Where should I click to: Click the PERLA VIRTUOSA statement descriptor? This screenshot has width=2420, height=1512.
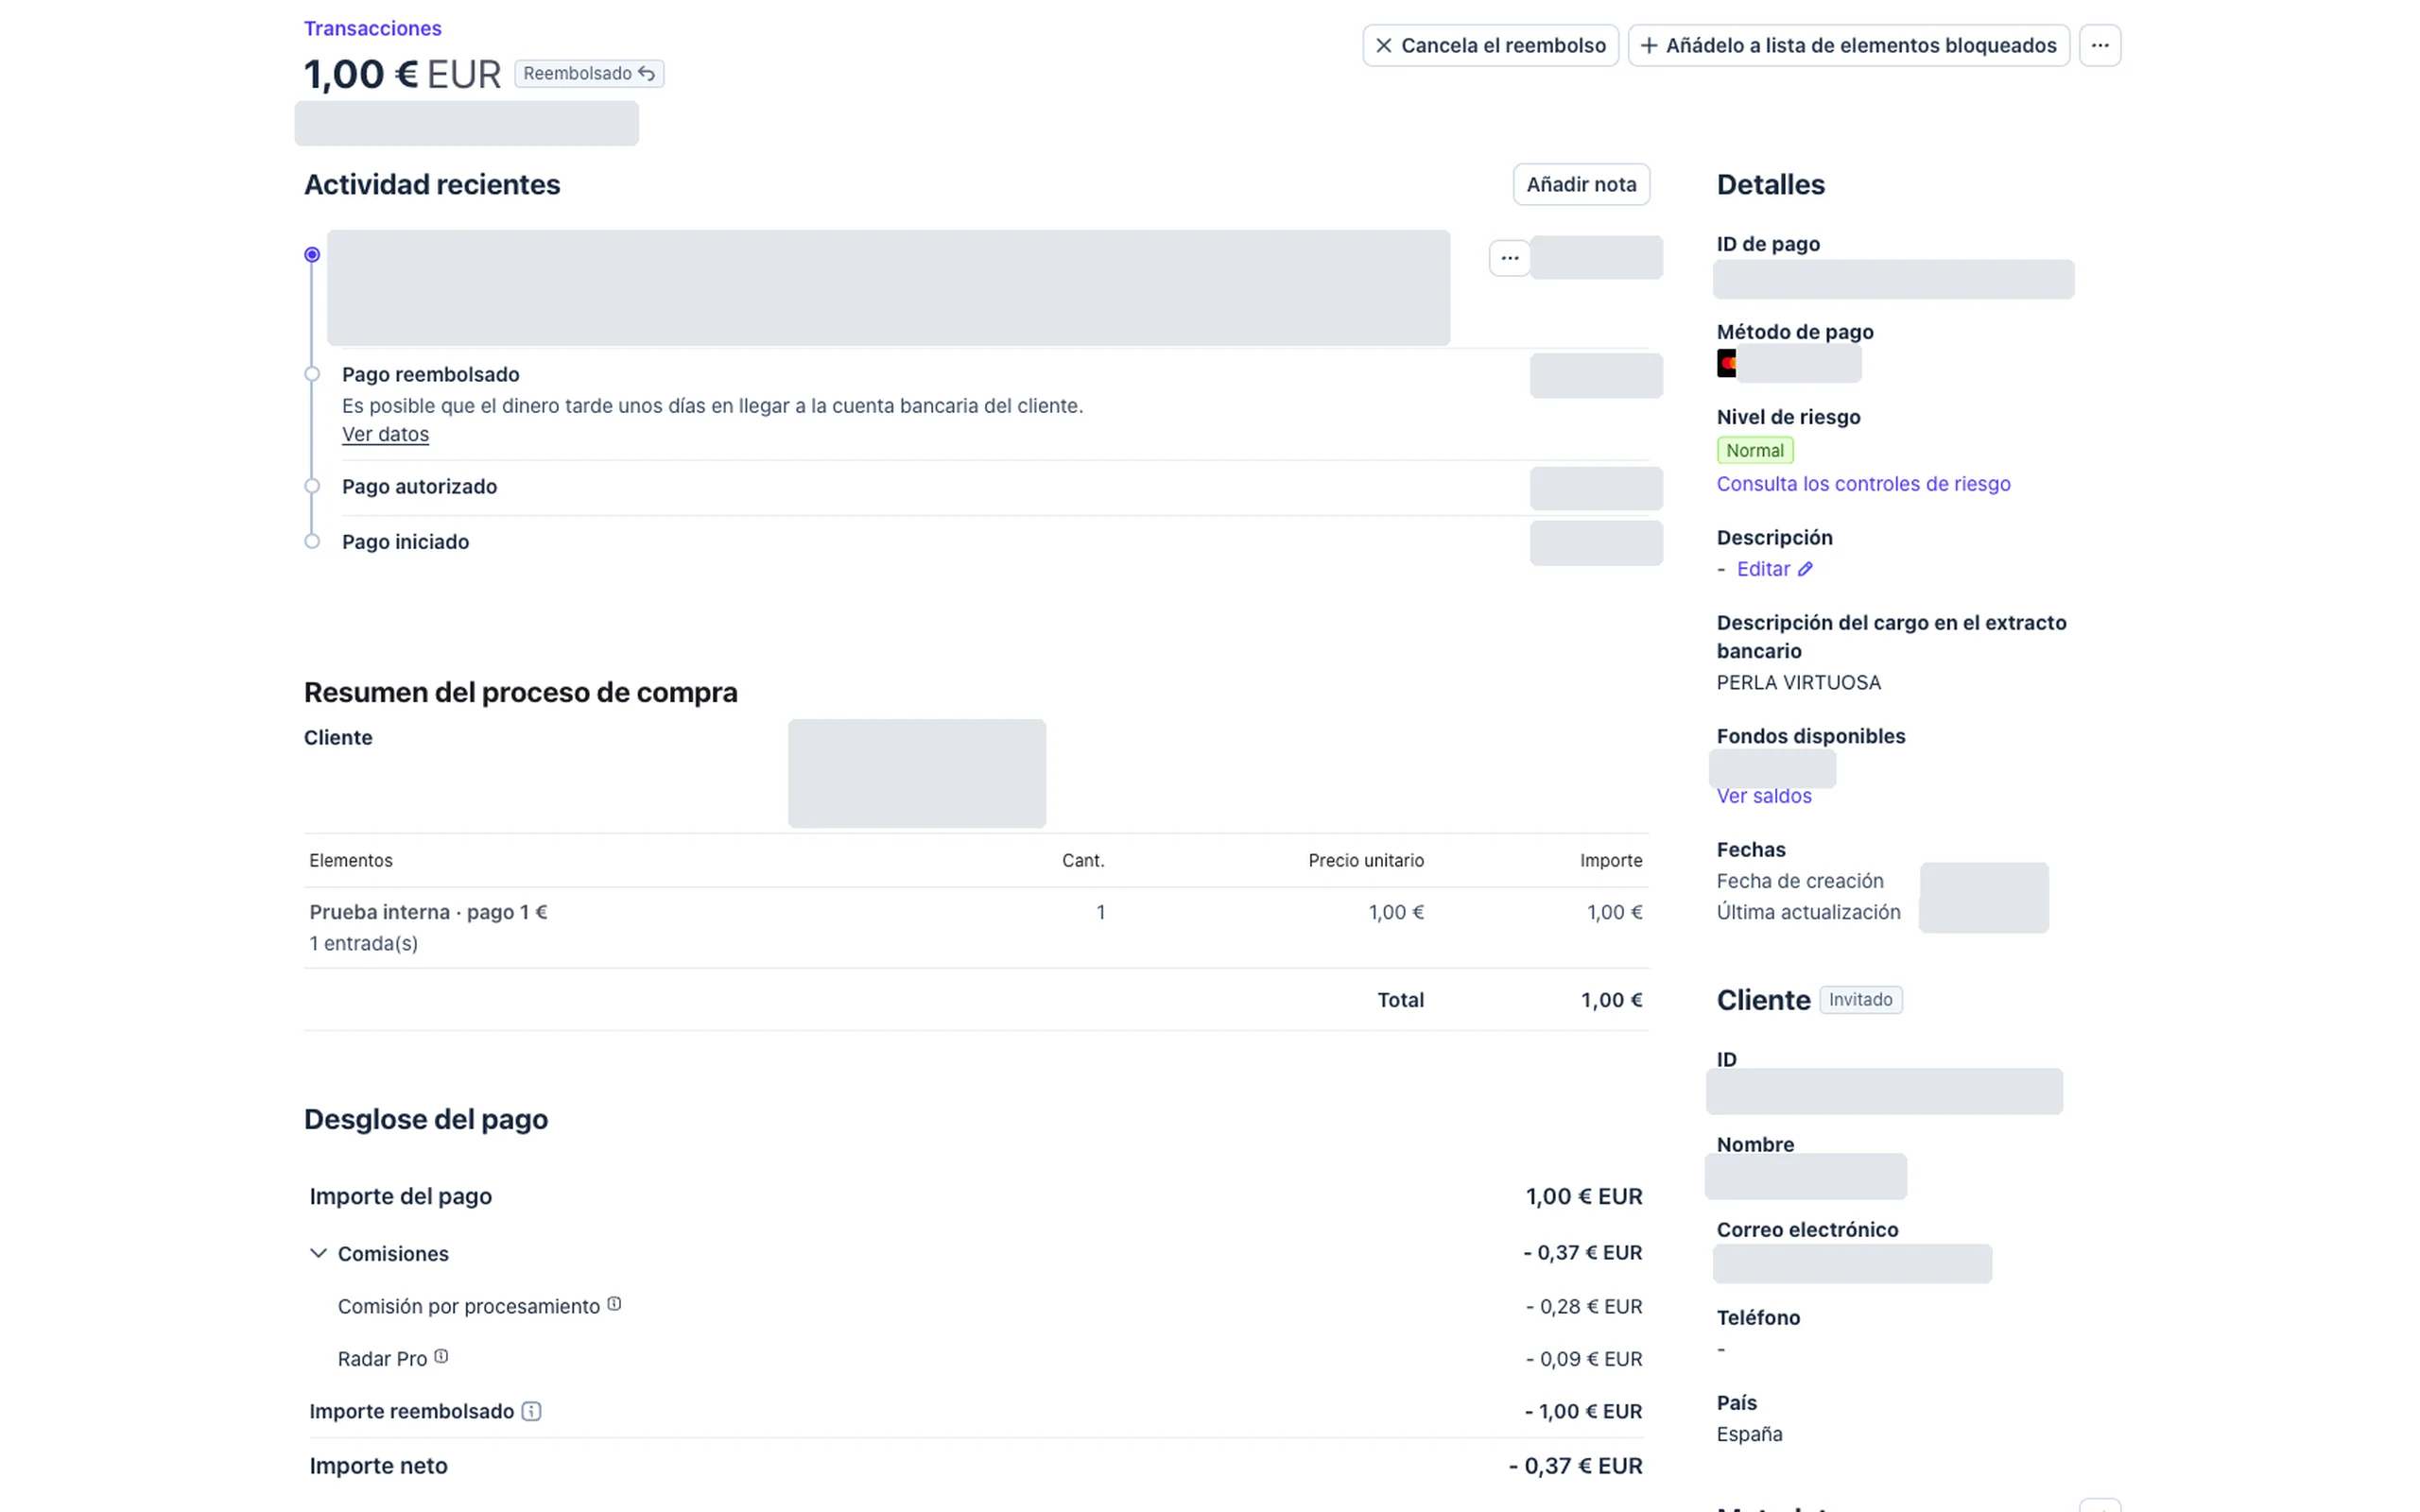pos(1798,682)
